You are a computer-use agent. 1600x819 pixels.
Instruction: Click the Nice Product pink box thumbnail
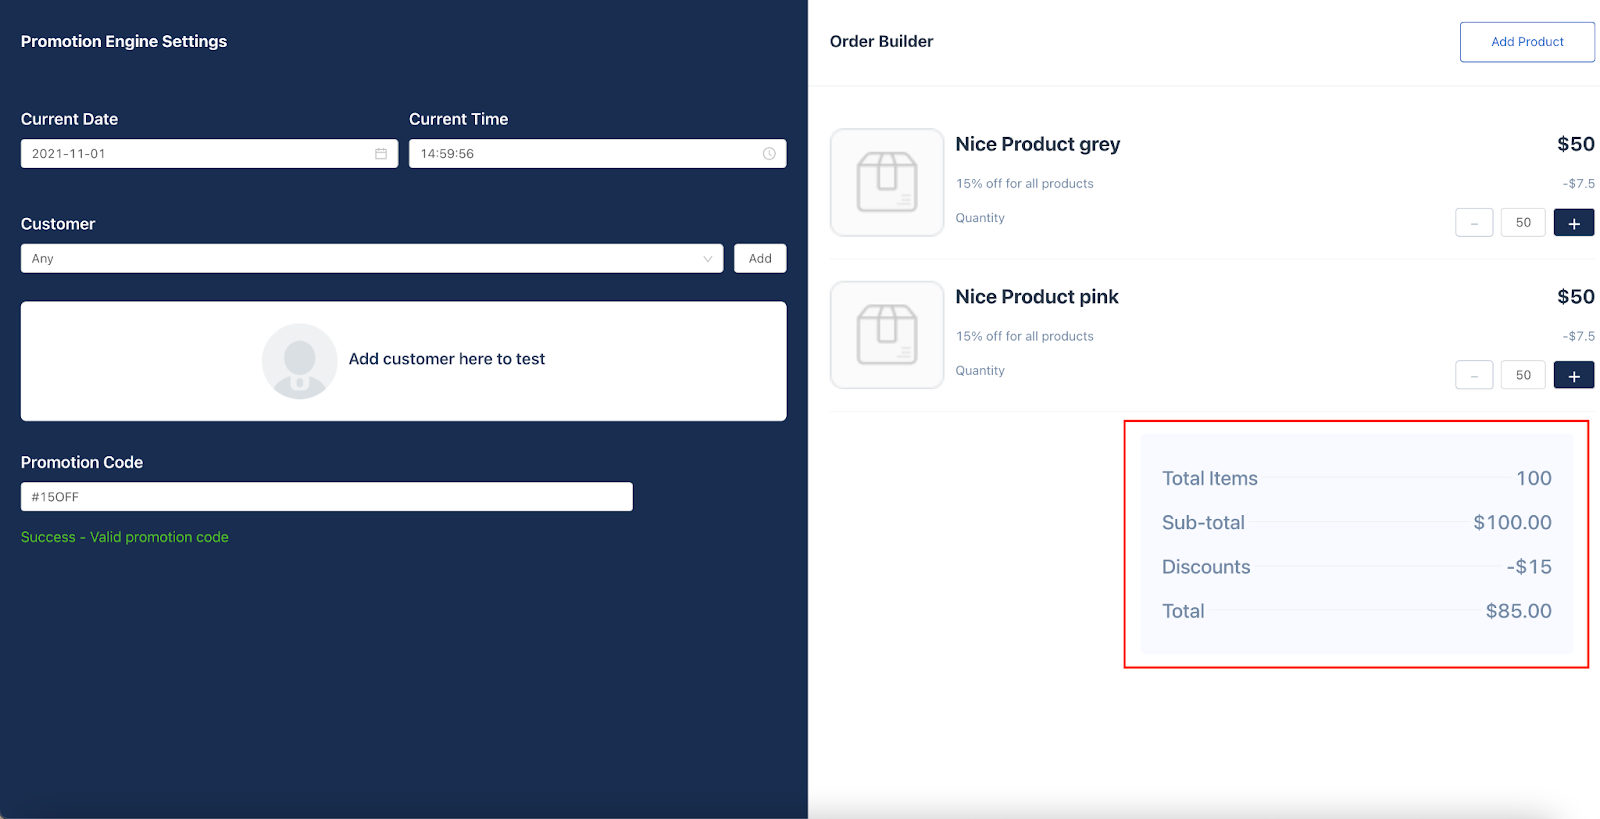(x=887, y=335)
